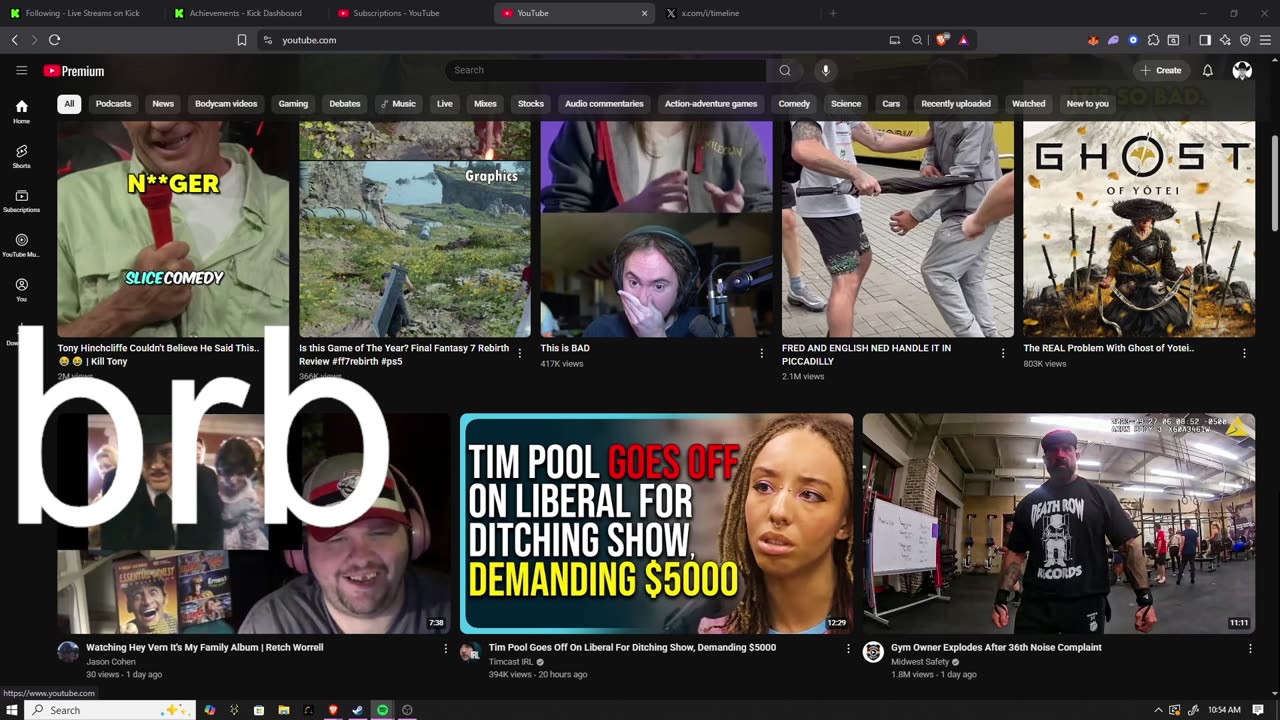Open options for Final Fantasy 7 Rebirth short

[519, 353]
